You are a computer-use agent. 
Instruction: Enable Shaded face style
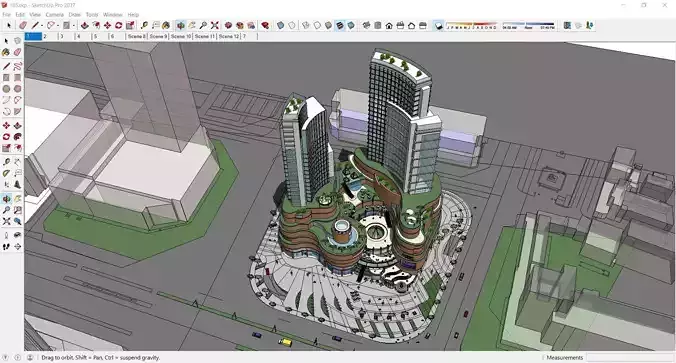tap(329, 25)
